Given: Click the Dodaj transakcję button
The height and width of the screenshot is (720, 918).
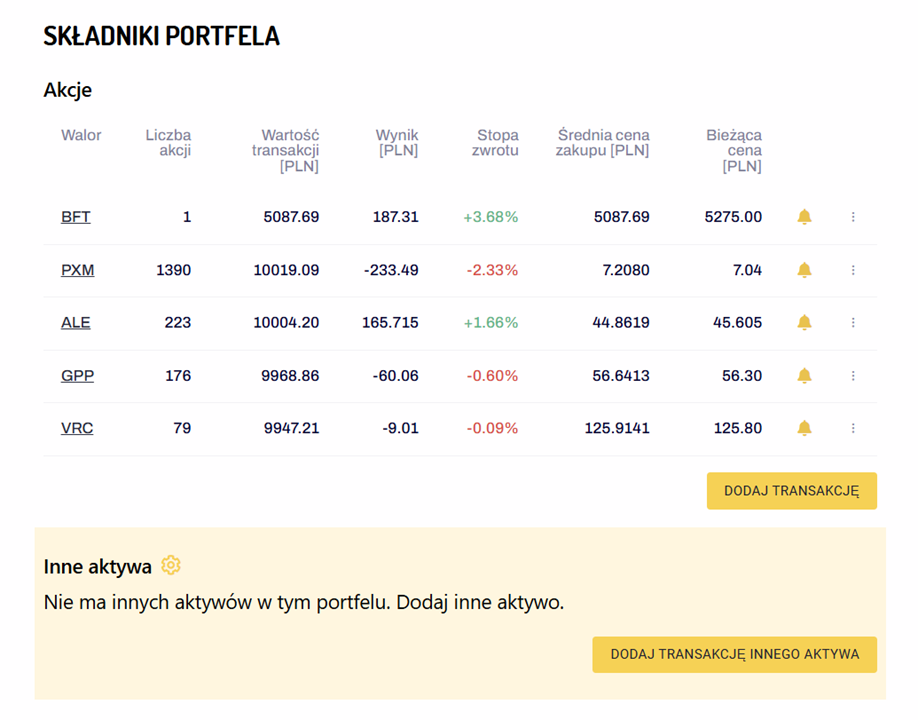Looking at the screenshot, I should tap(792, 491).
